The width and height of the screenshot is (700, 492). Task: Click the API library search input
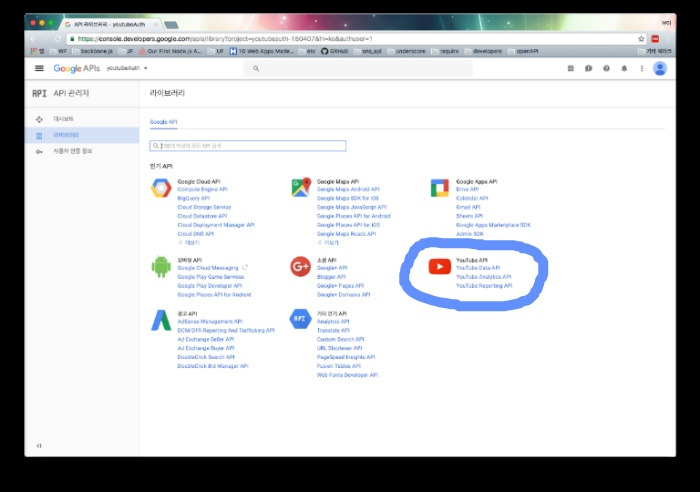[x=248, y=146]
